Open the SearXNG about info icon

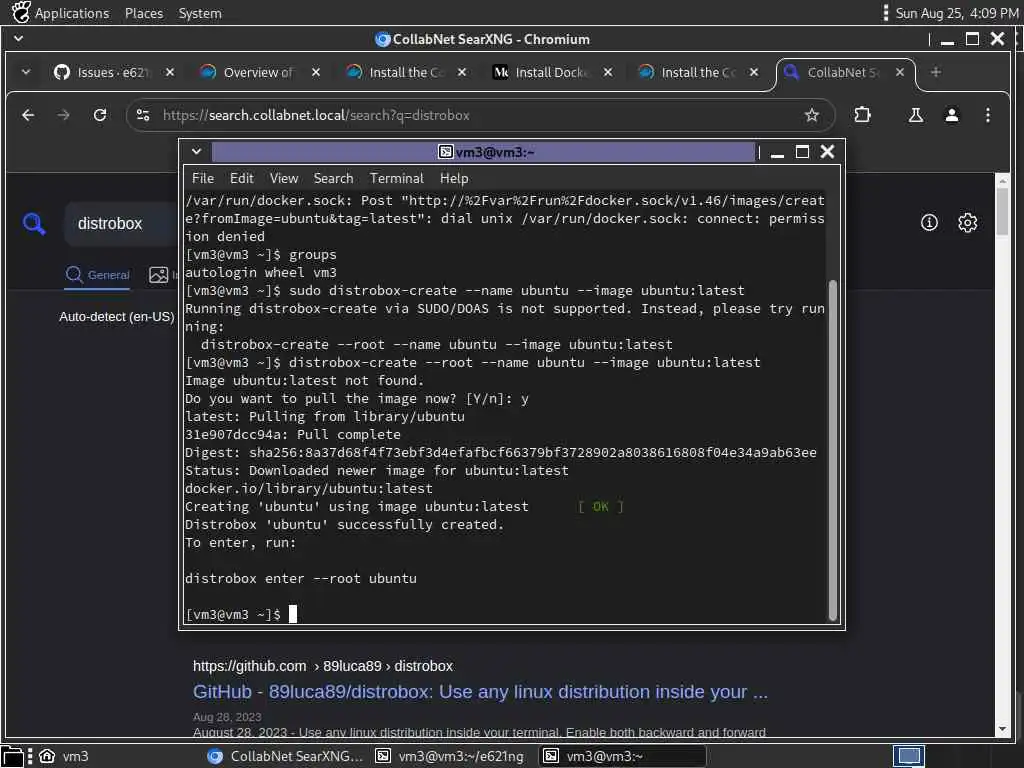(x=929, y=223)
